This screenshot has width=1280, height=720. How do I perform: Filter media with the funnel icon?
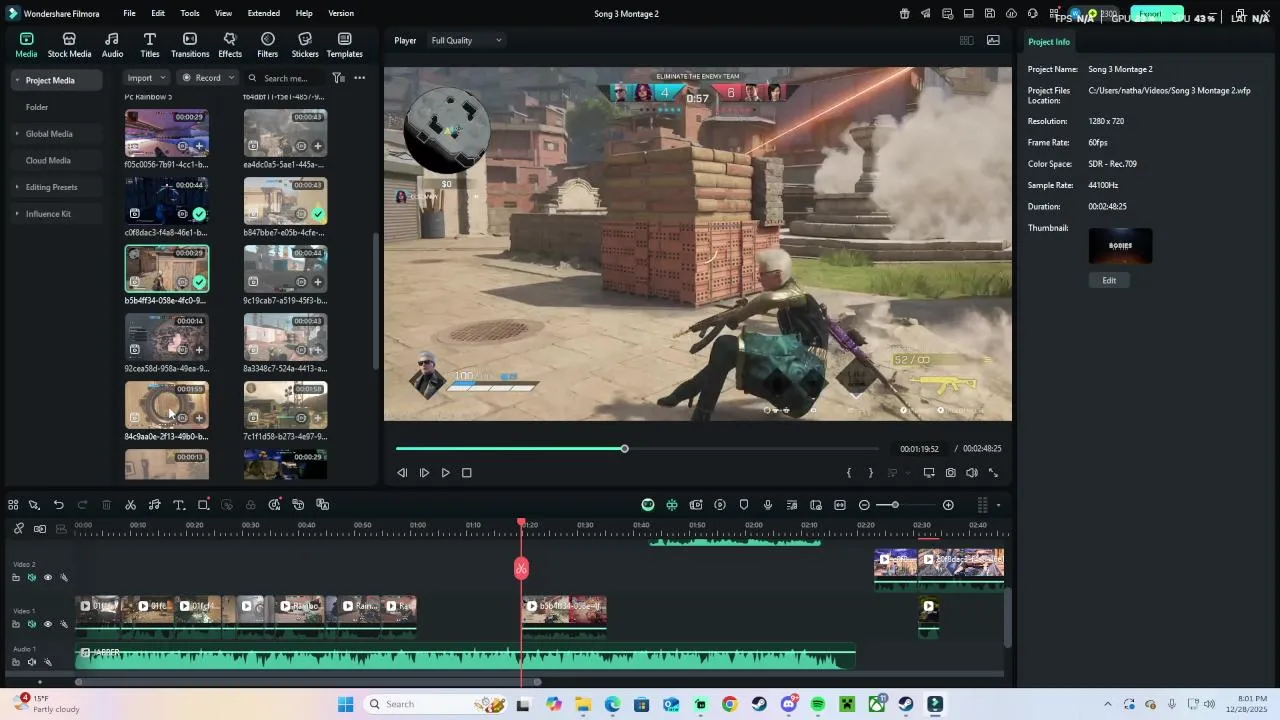click(338, 78)
